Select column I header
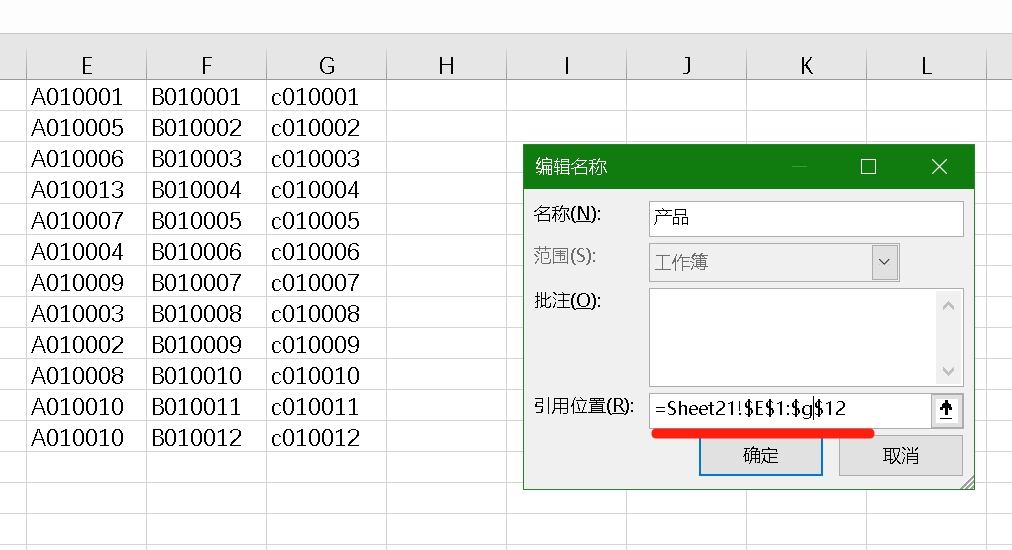 tap(567, 65)
